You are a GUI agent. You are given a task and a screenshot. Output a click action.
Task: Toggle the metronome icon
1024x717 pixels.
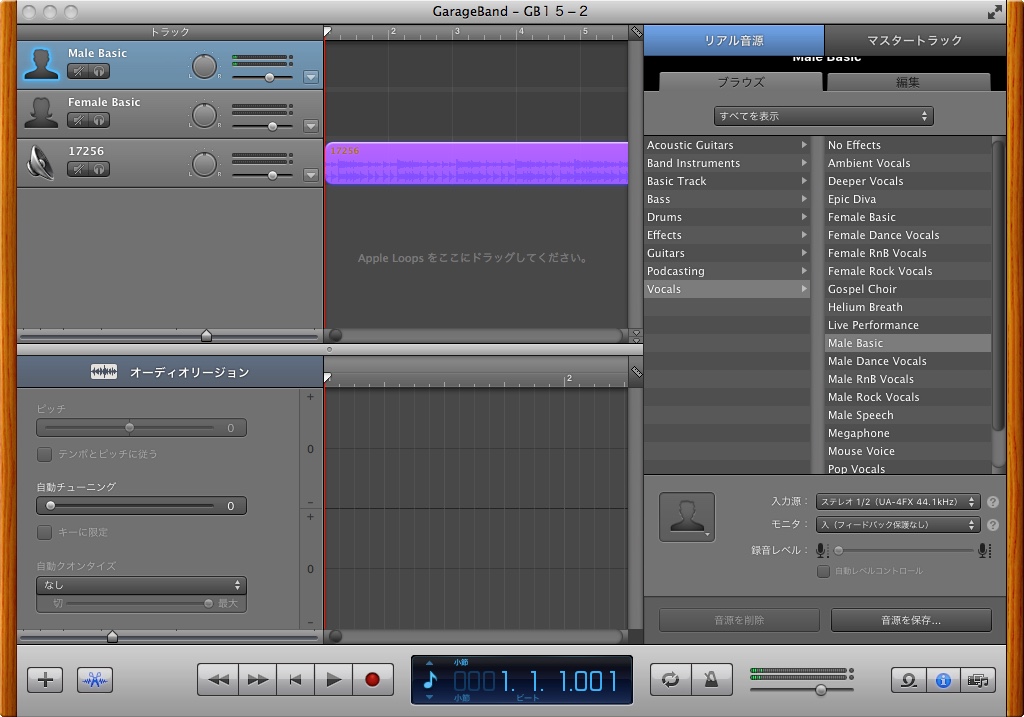coord(710,680)
